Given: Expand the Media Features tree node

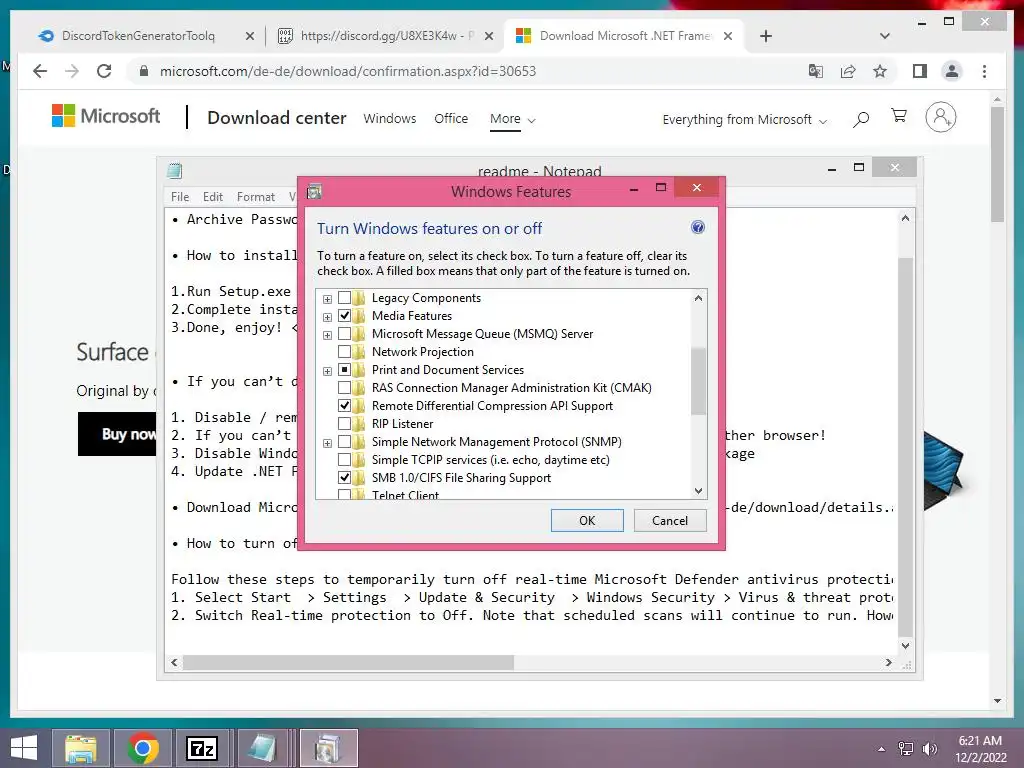Looking at the screenshot, I should (327, 317).
